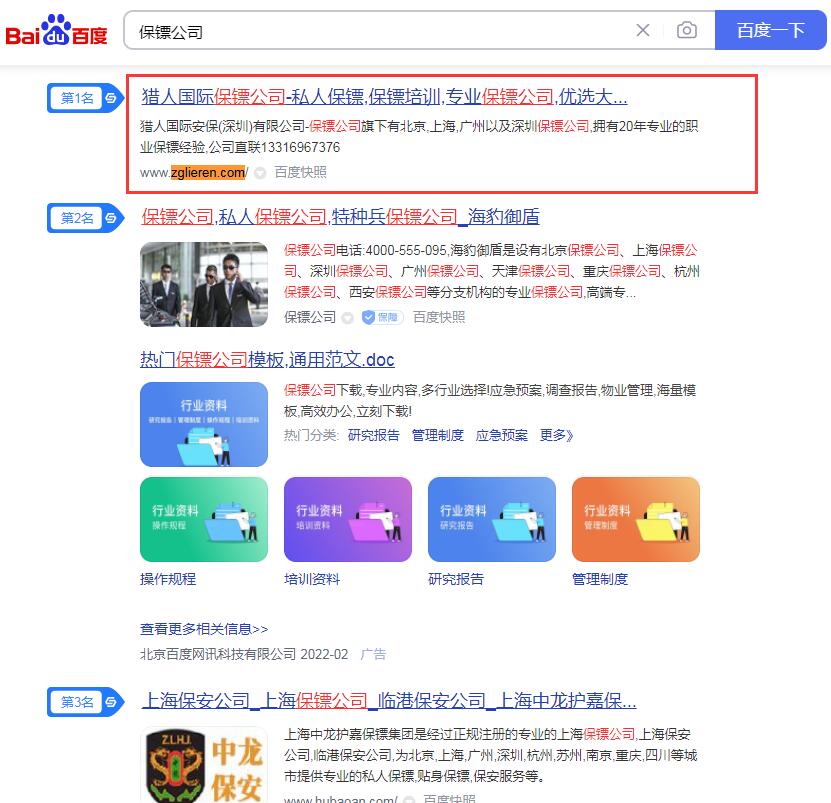Screen dimensions: 831x803
Task: Open image search via the camera icon
Action: tap(687, 30)
